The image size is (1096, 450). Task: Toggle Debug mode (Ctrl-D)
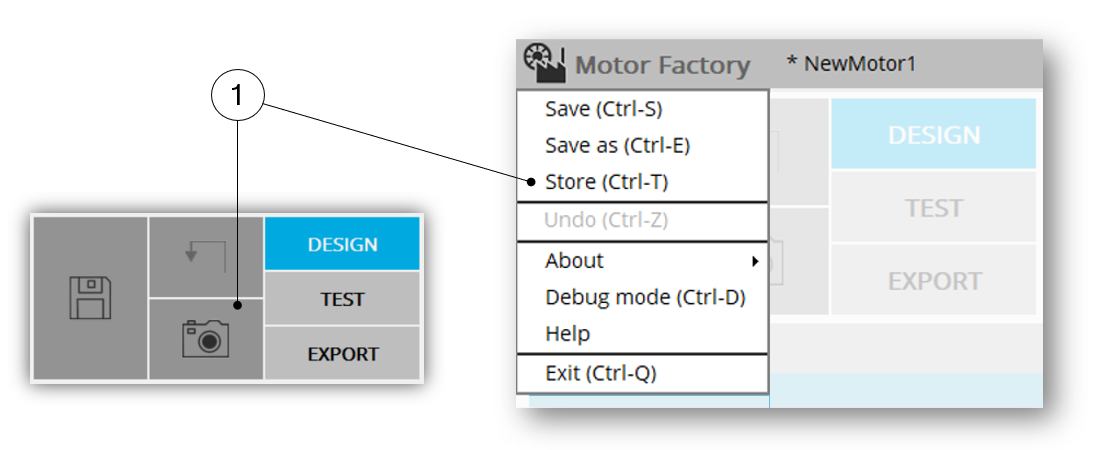point(645,297)
